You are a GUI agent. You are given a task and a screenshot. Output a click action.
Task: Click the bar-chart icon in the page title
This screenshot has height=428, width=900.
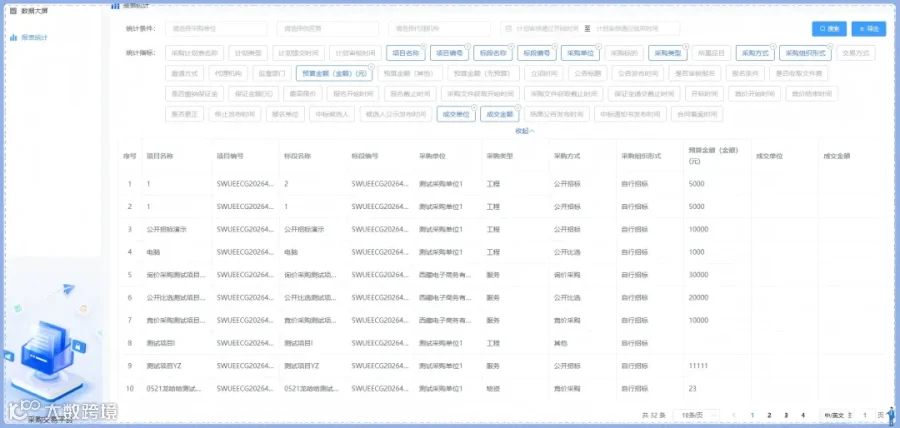(115, 5)
